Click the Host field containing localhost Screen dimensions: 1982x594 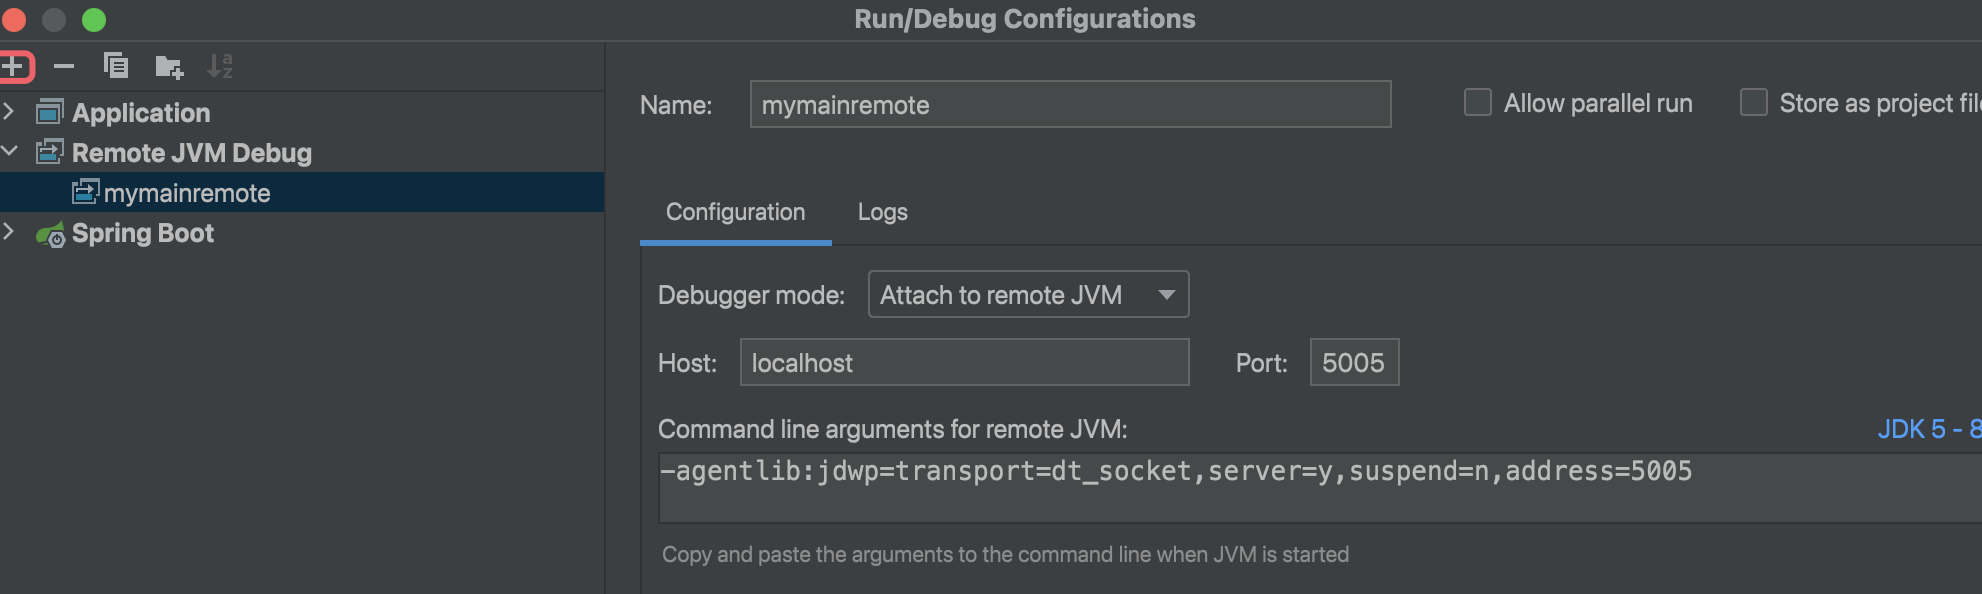(964, 363)
